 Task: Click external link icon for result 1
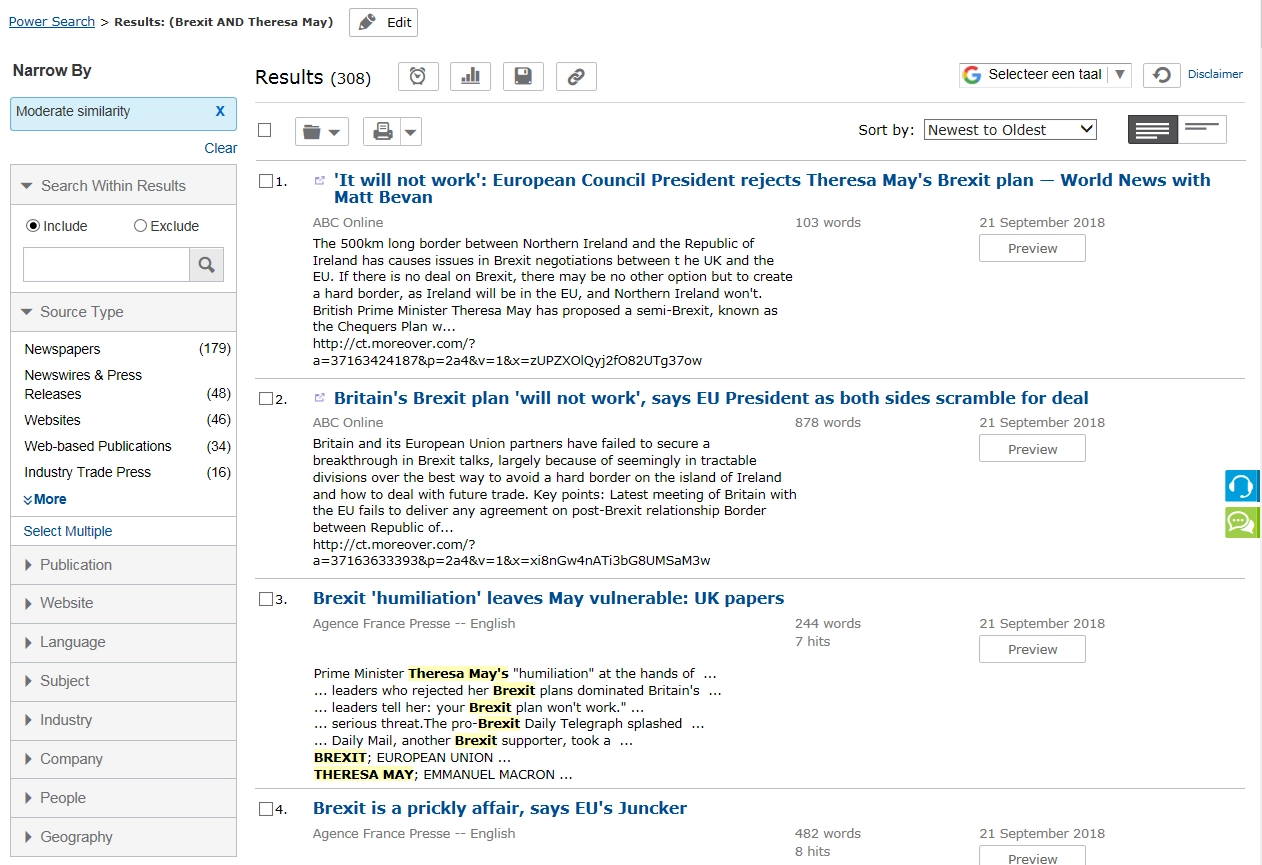[320, 180]
